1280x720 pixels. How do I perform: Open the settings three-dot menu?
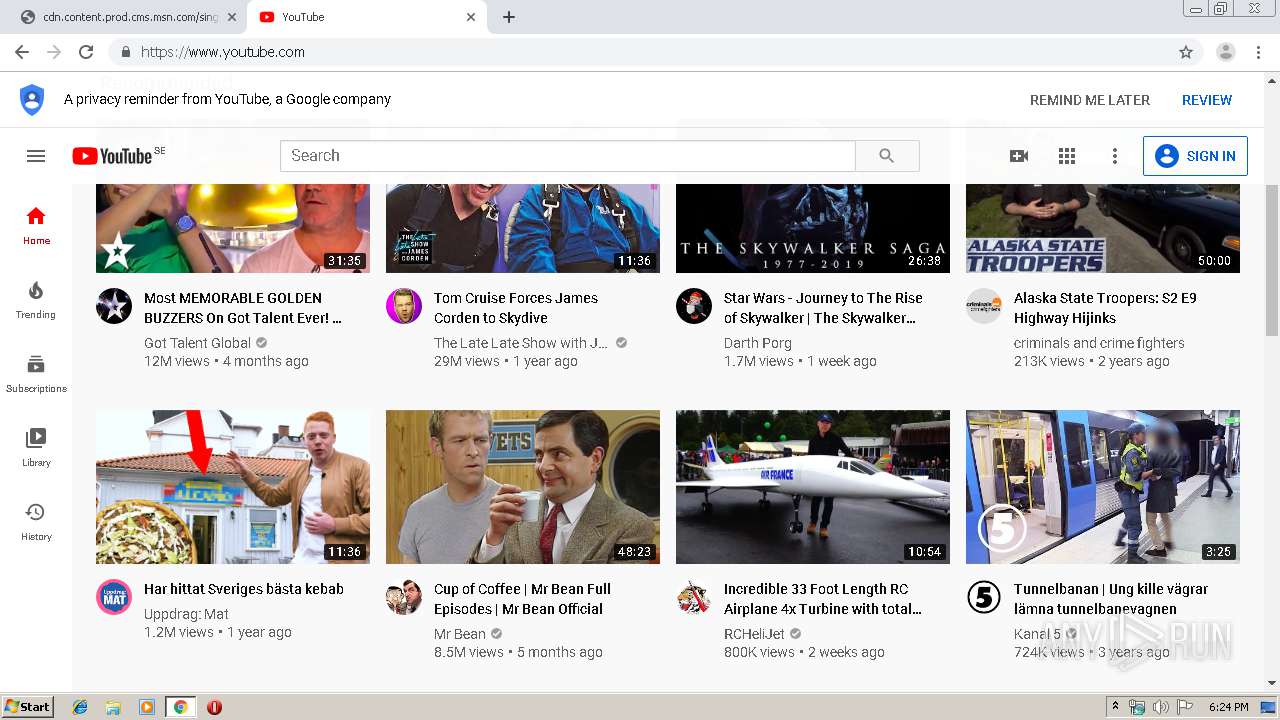[1115, 156]
